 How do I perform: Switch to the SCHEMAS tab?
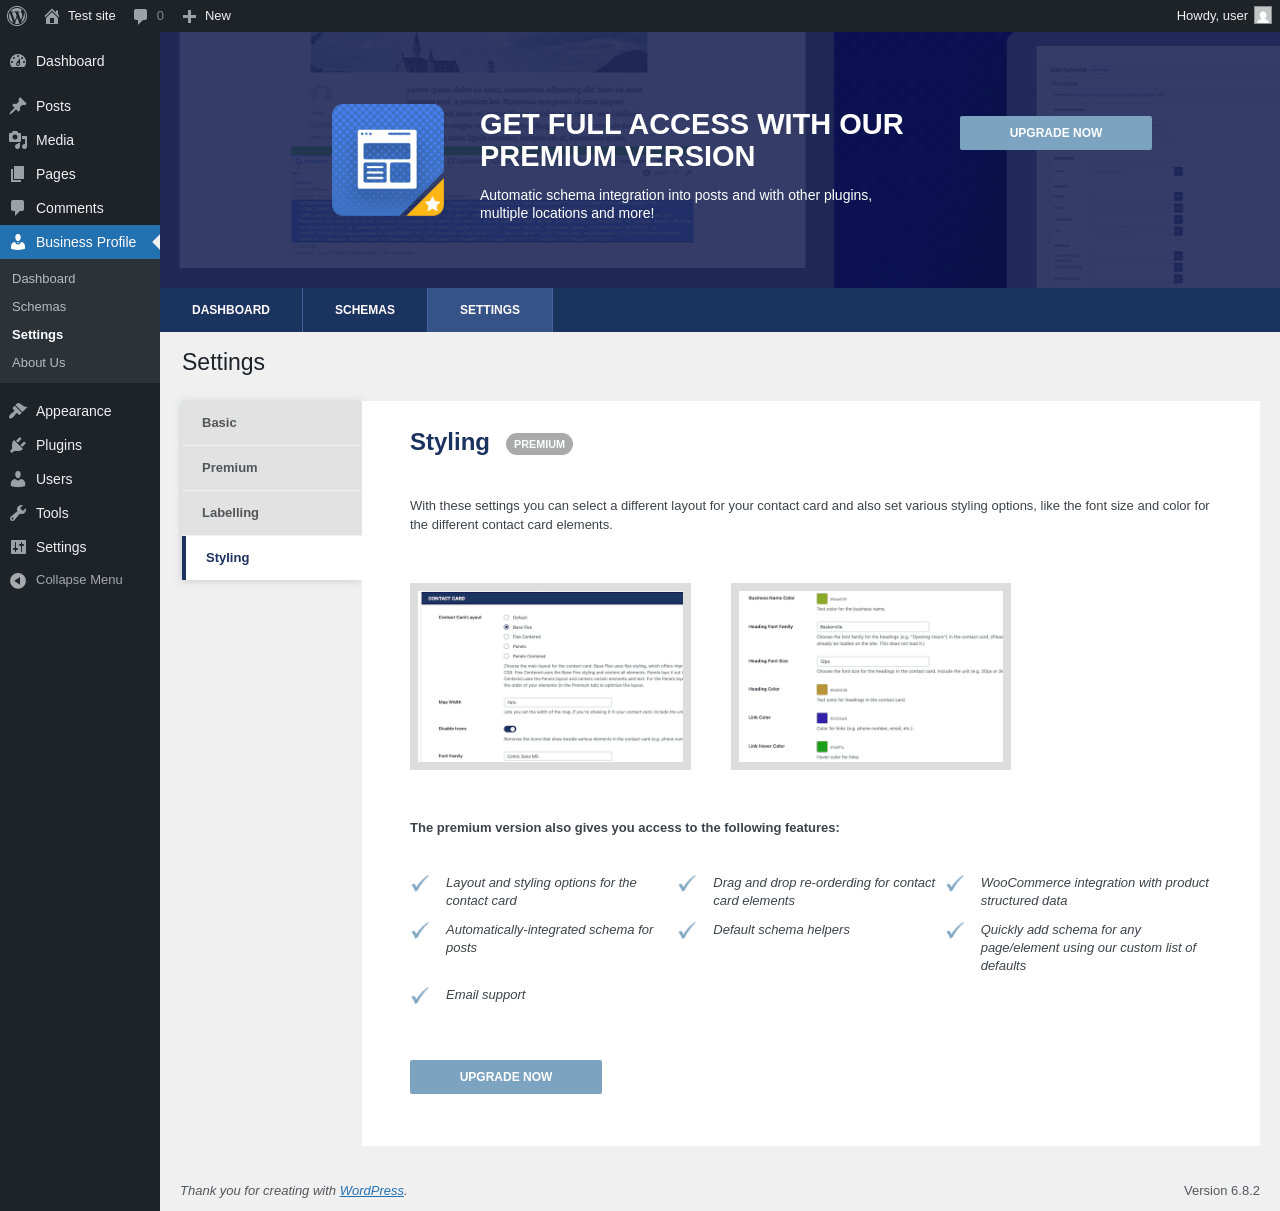(x=365, y=310)
